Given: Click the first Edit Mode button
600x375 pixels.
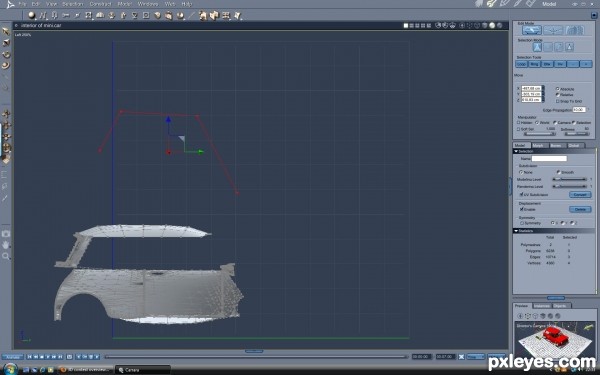Looking at the screenshot, I should click(532, 30).
